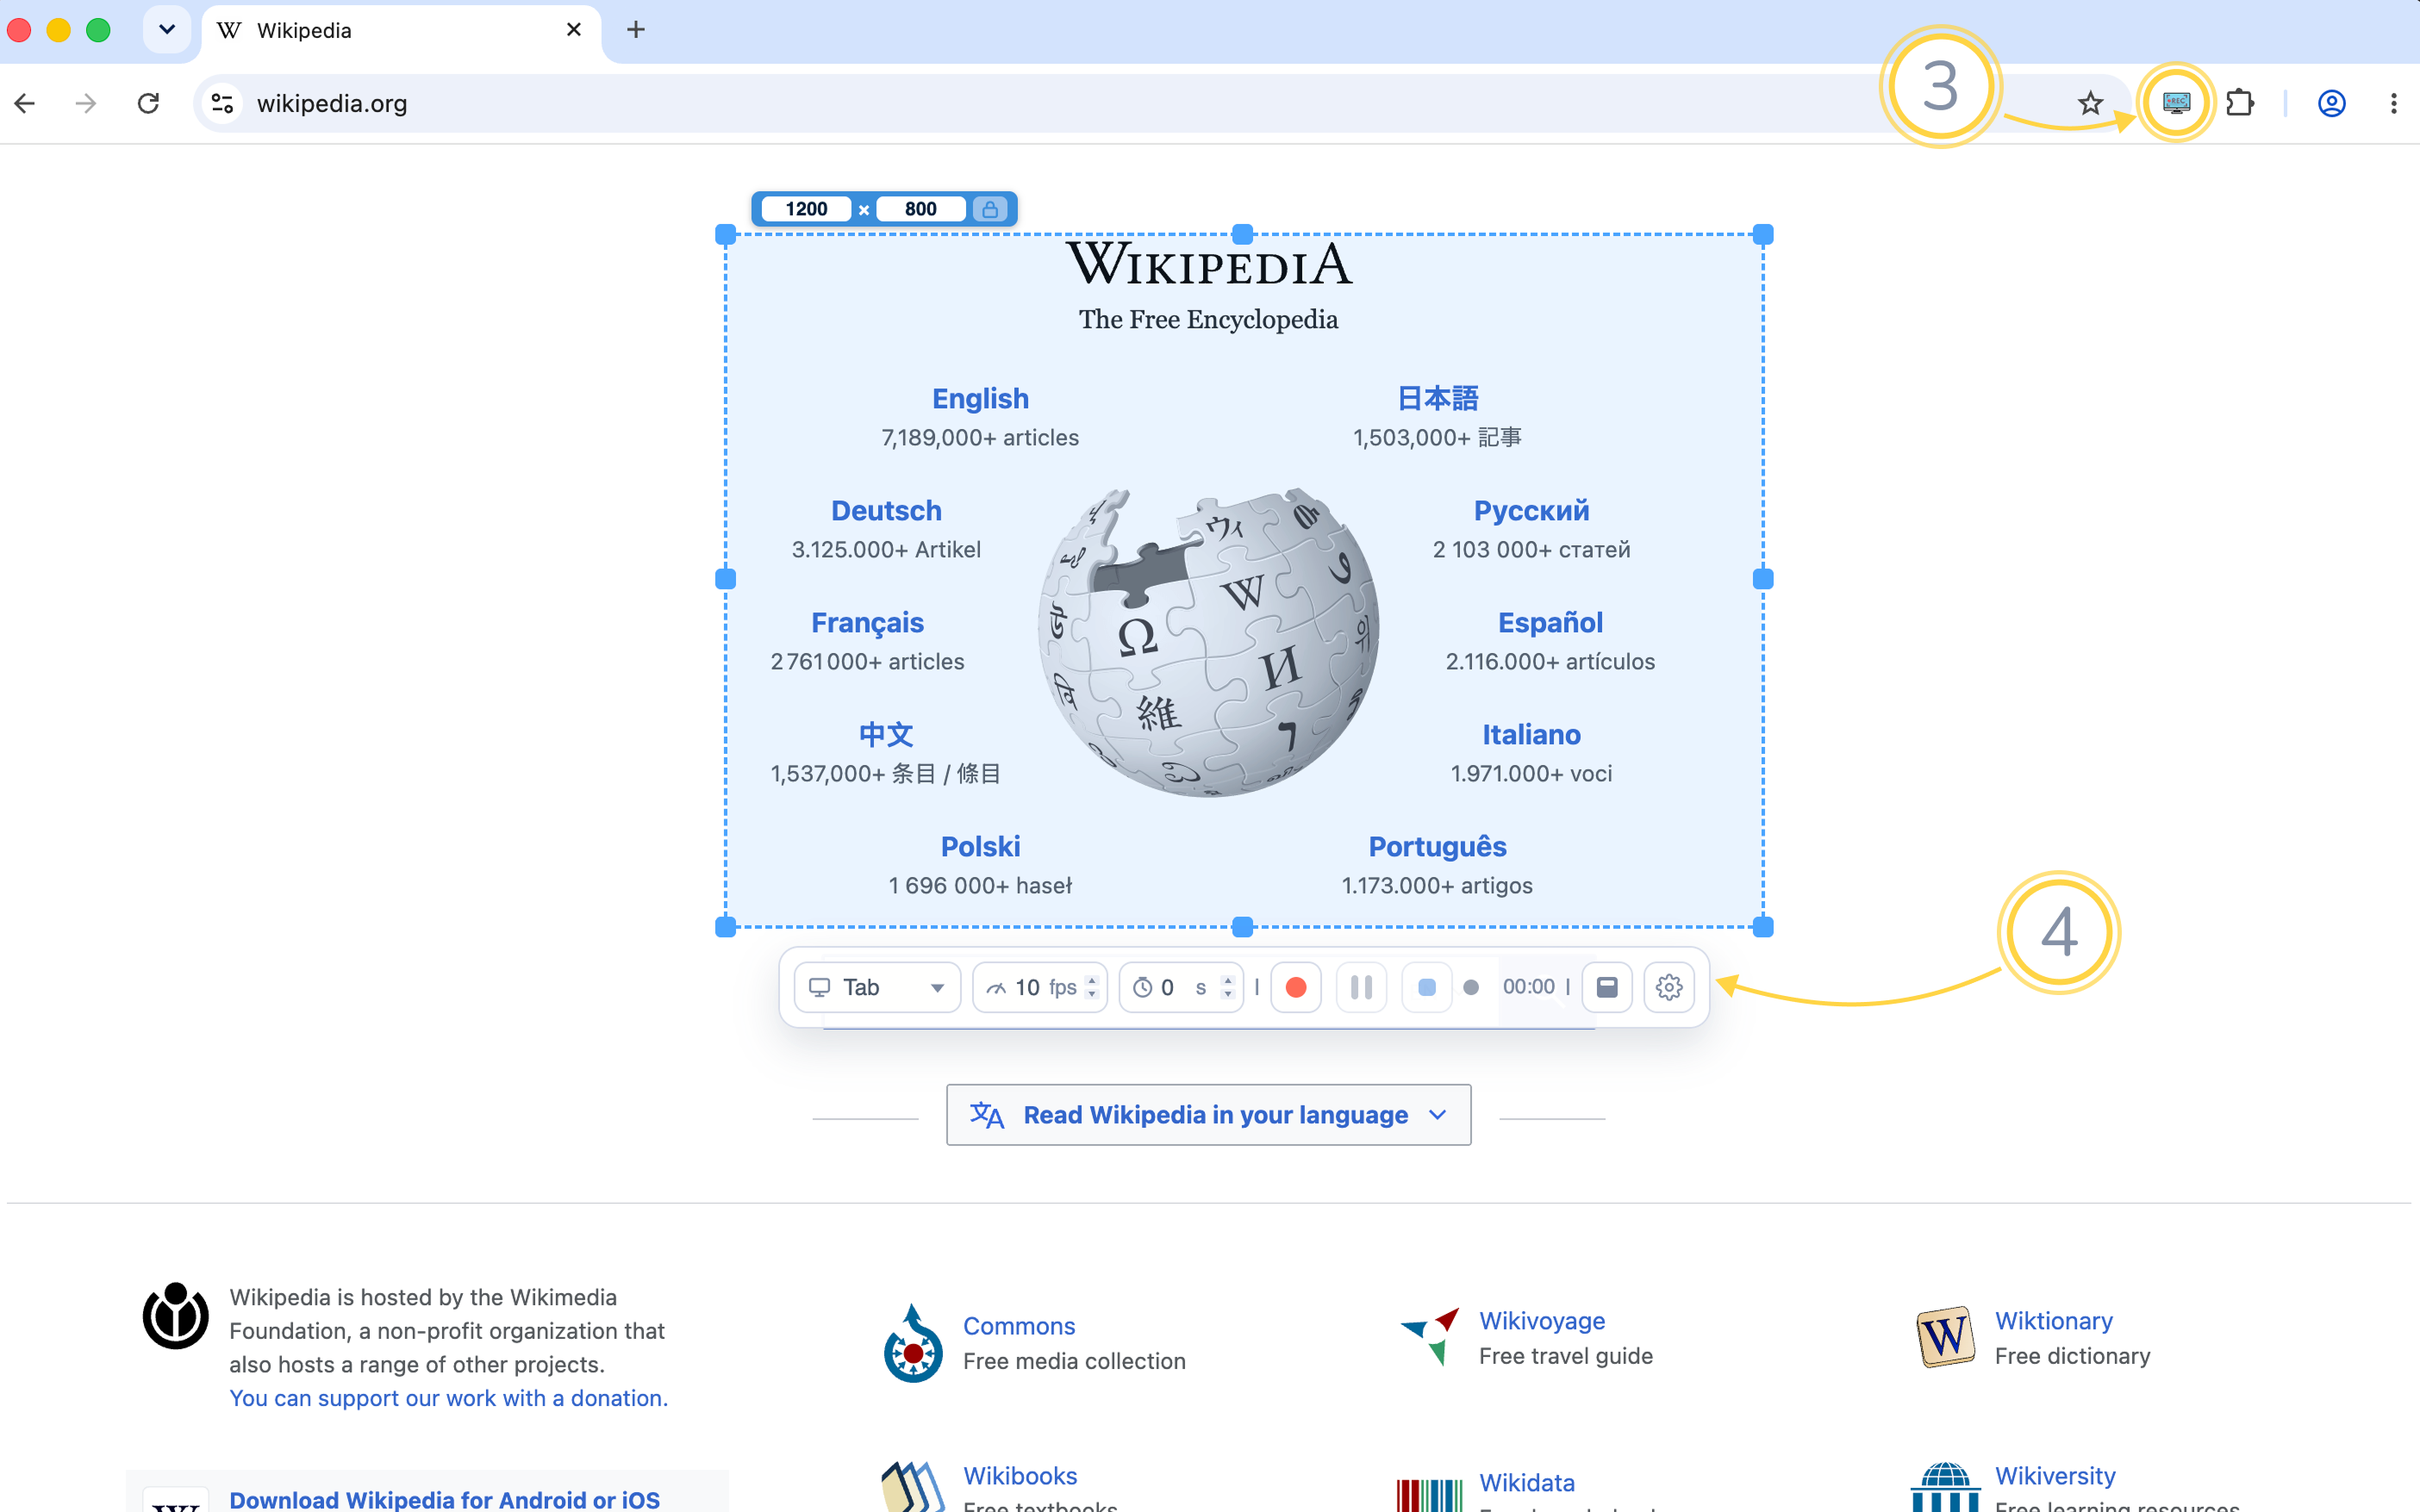Decrease the fps value with down arrow

[1092, 995]
